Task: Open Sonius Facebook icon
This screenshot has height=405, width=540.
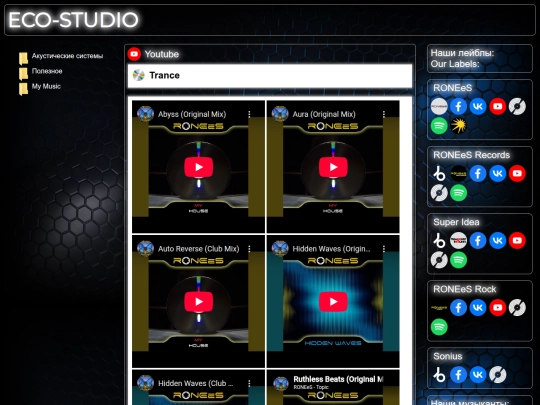Action: [x=458, y=375]
